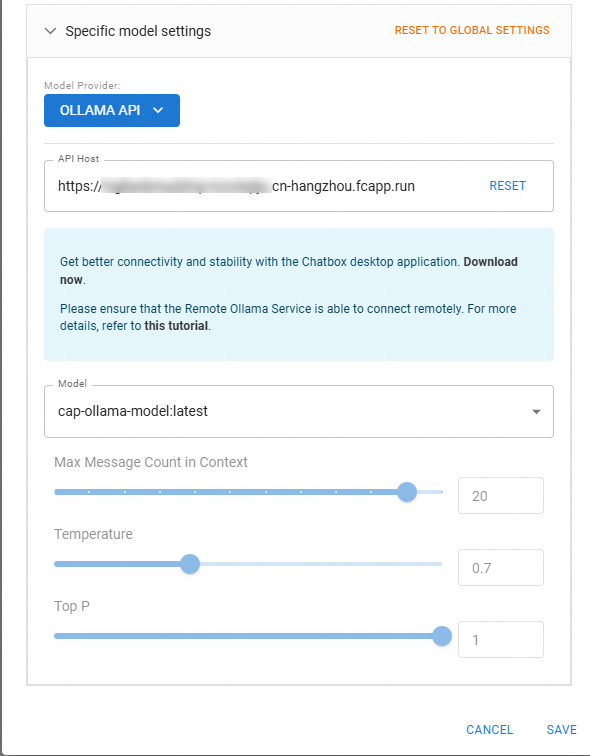The image size is (590, 756).
Task: Save the model settings
Action: click(562, 729)
